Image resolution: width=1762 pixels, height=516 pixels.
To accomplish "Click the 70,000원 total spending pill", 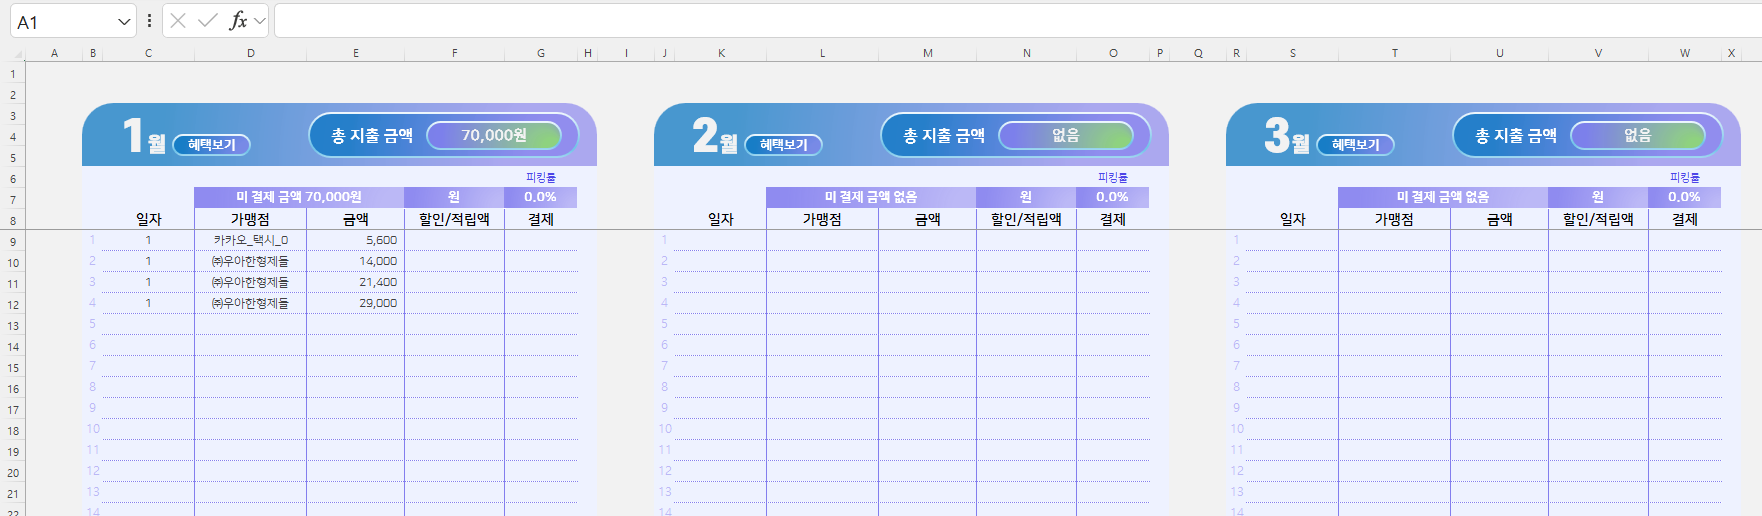I will [494, 135].
